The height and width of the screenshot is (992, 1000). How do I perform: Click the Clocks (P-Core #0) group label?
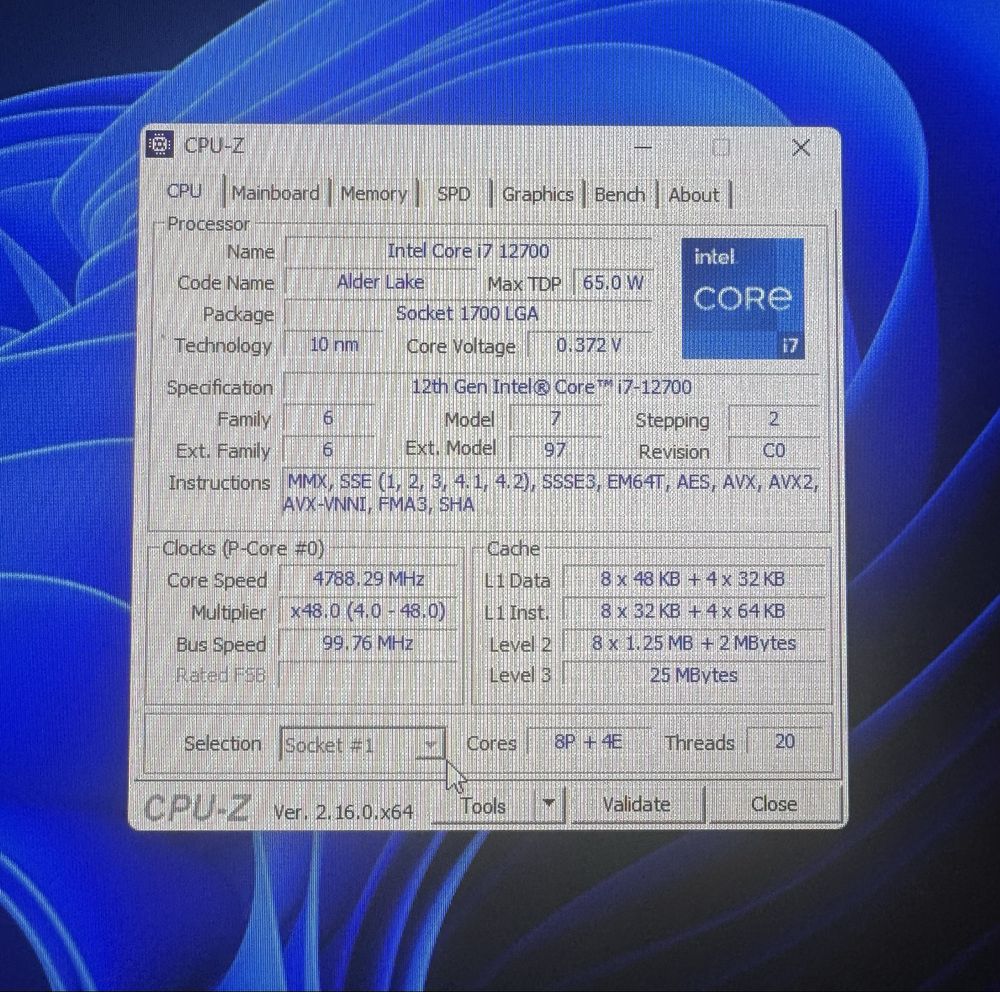(243, 548)
